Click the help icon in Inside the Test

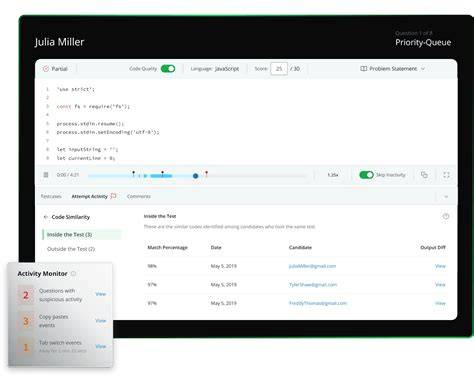tap(446, 216)
